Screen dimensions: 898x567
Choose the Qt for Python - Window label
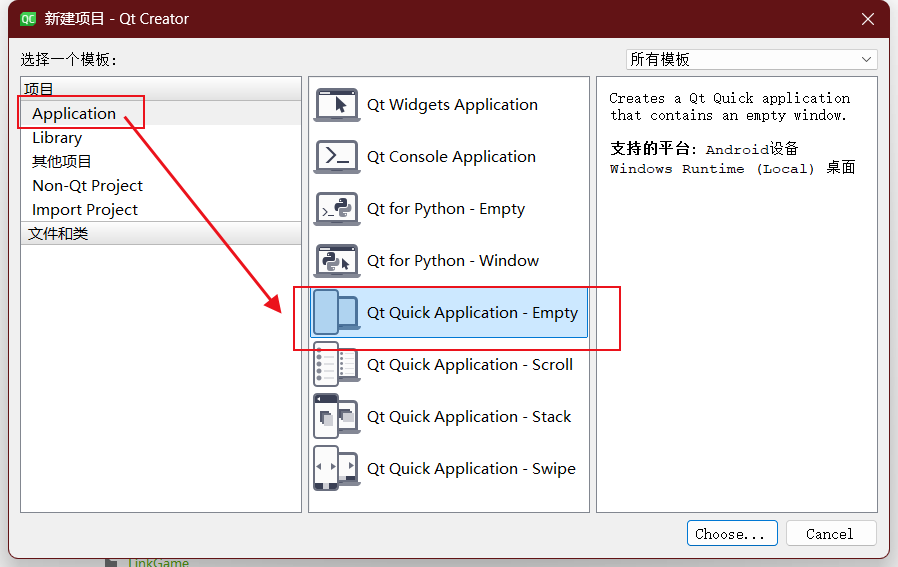click(x=452, y=261)
